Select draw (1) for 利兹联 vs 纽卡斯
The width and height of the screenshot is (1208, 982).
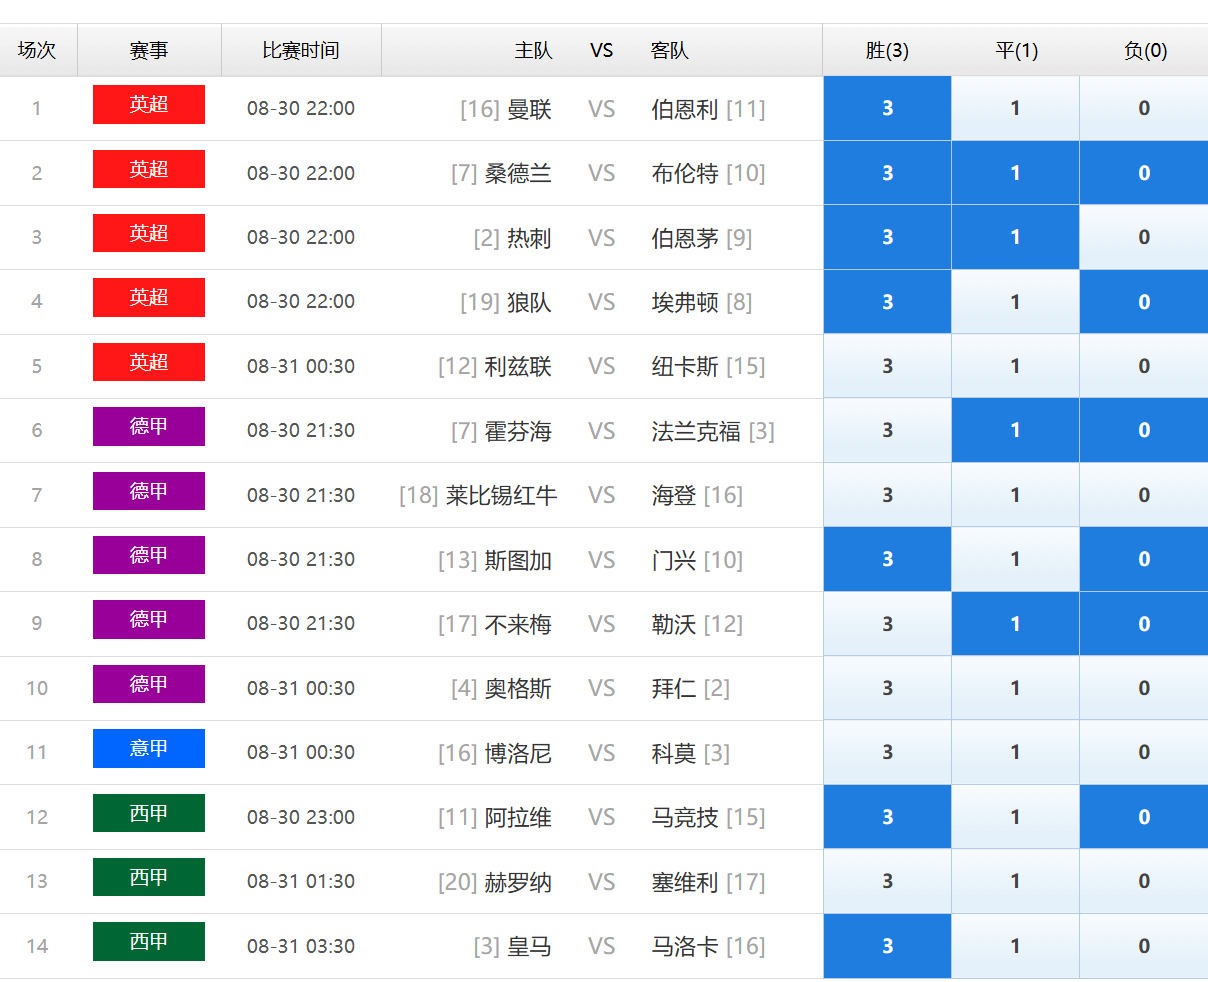pos(1015,366)
